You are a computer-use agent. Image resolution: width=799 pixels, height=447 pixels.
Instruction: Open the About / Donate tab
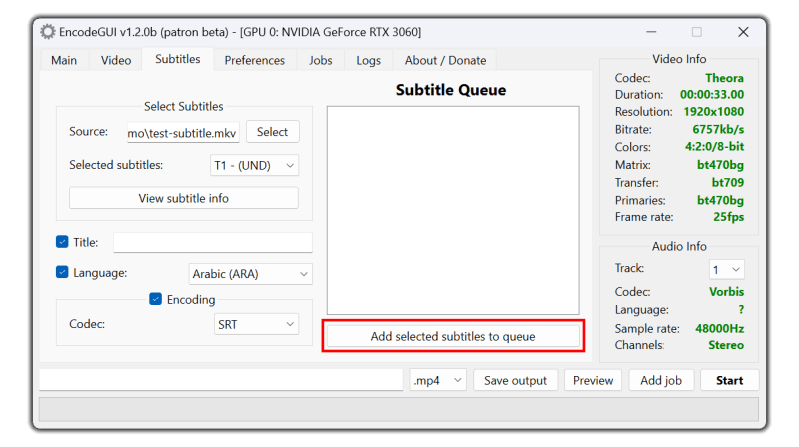click(445, 60)
